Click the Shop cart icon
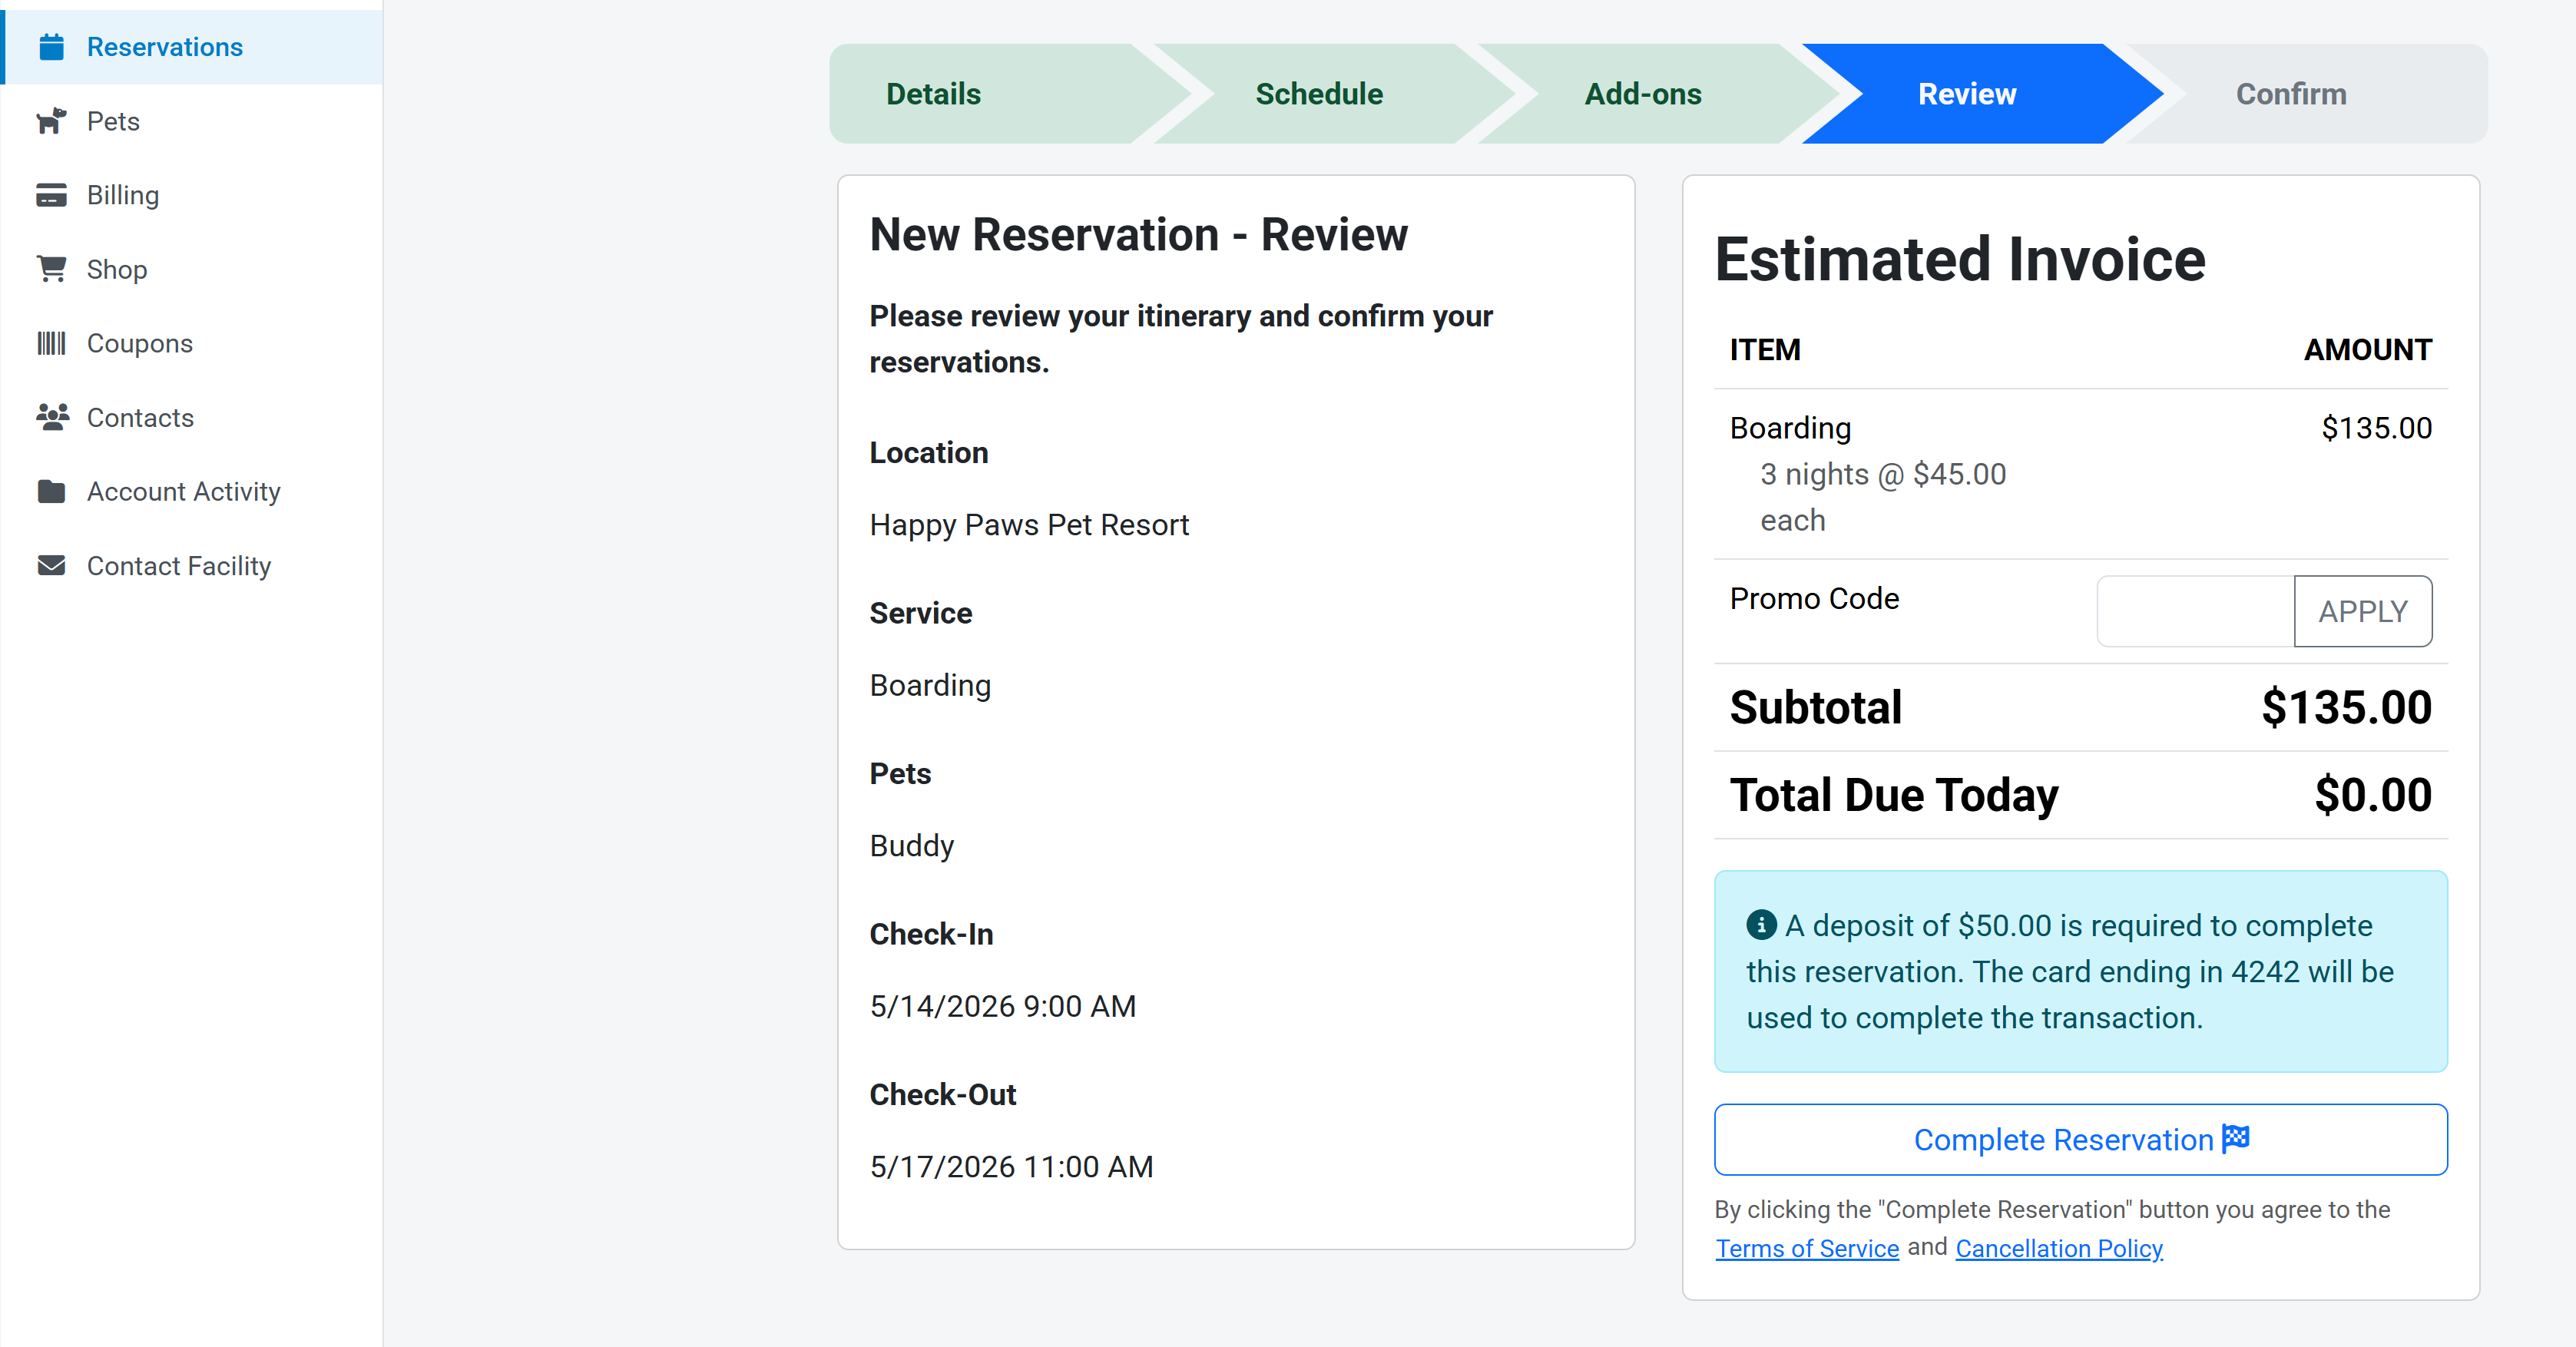Image resolution: width=2576 pixels, height=1347 pixels. tap(52, 269)
